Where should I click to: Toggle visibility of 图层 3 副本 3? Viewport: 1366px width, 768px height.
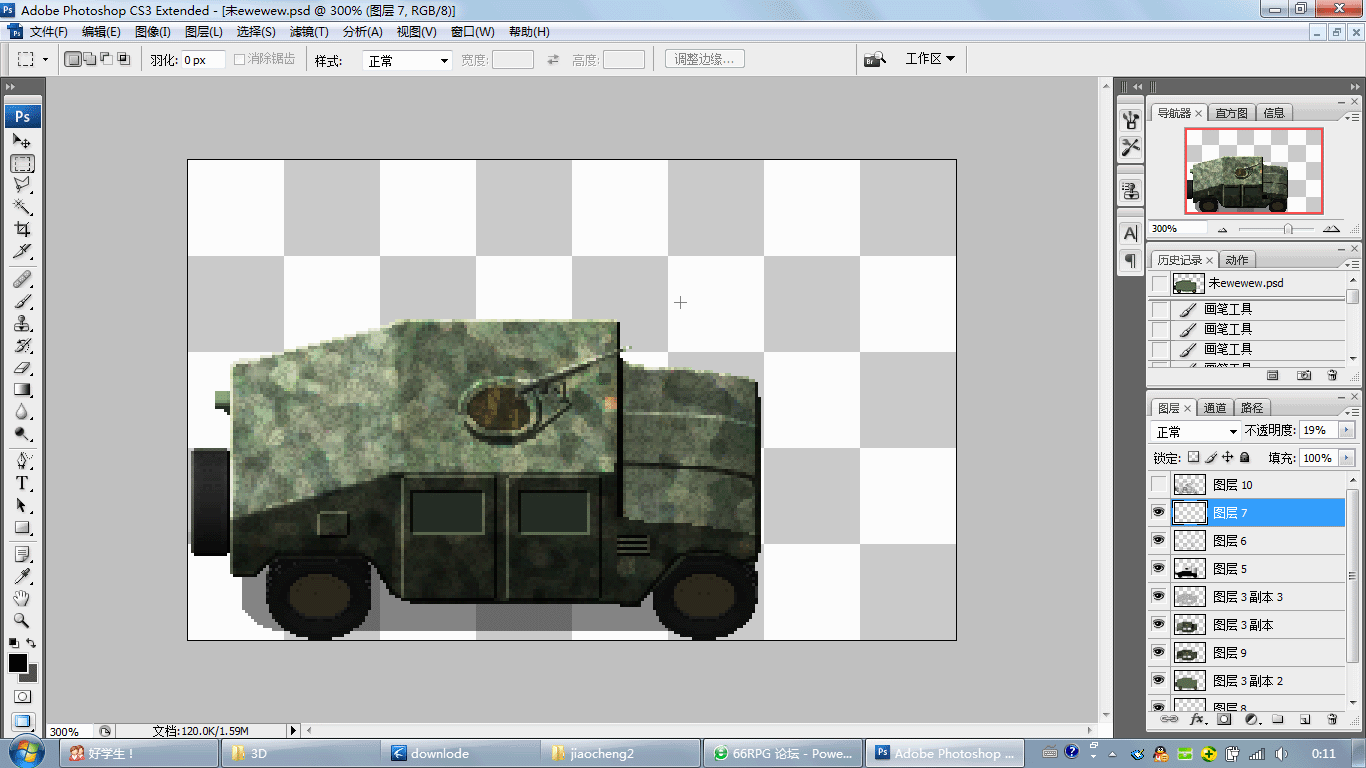(1159, 597)
